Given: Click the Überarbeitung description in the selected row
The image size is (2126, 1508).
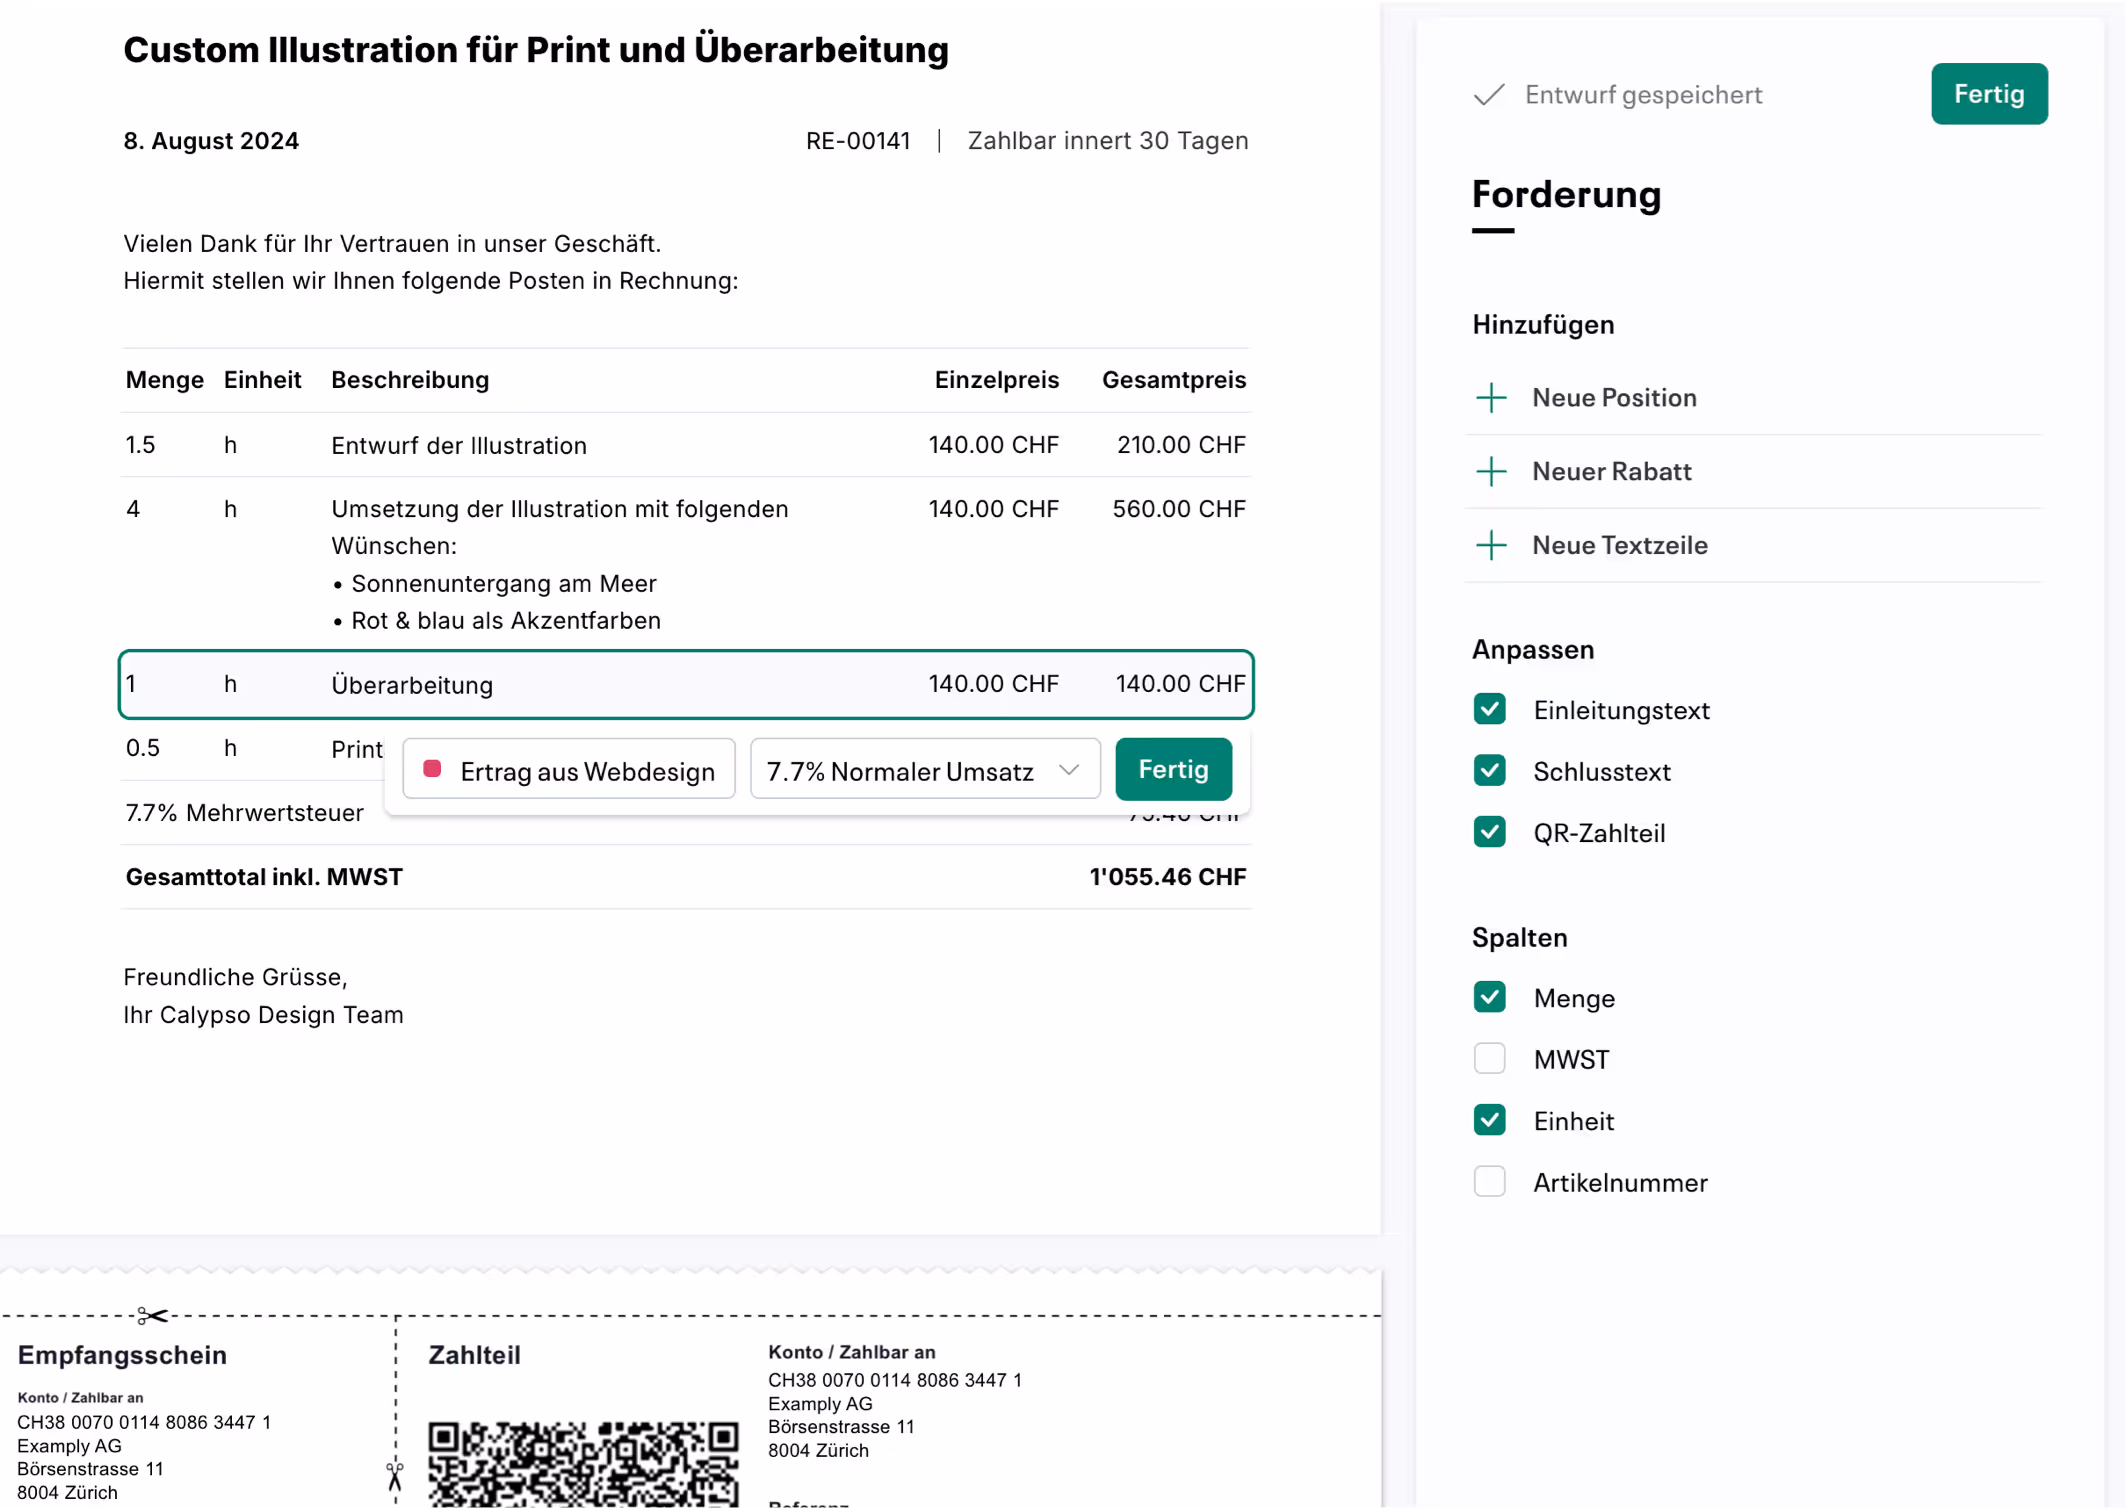Looking at the screenshot, I should (412, 685).
